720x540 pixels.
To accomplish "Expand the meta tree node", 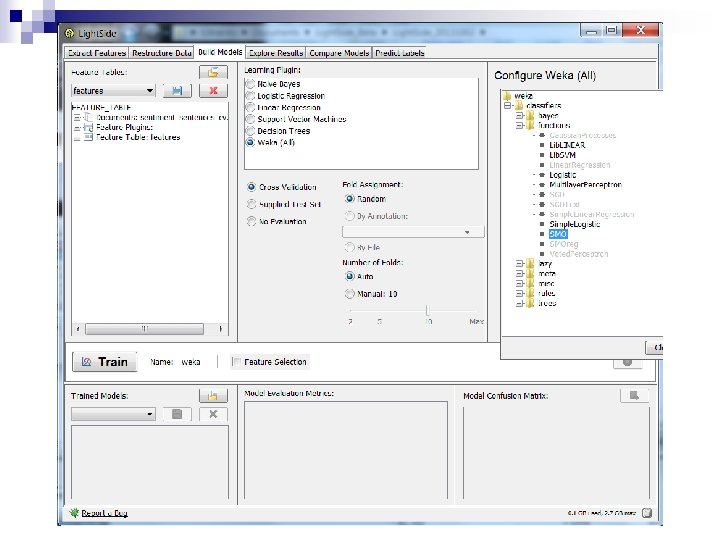I will pos(519,274).
